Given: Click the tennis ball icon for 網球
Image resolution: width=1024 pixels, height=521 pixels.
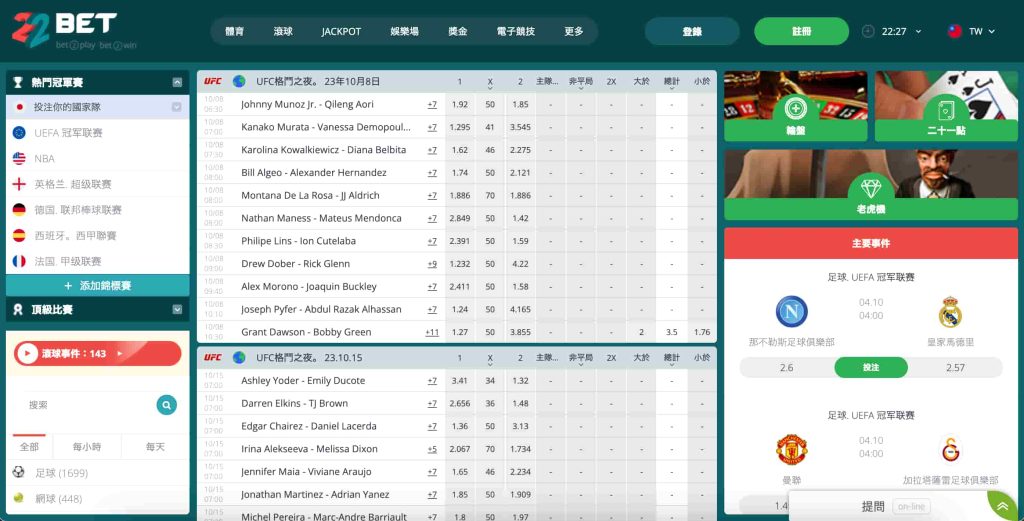Looking at the screenshot, I should (18, 497).
